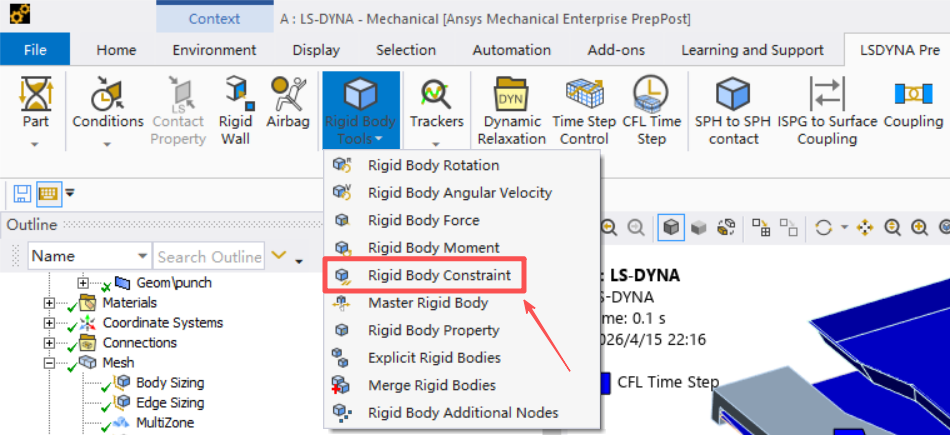Expand the Materials tree node

point(49,303)
